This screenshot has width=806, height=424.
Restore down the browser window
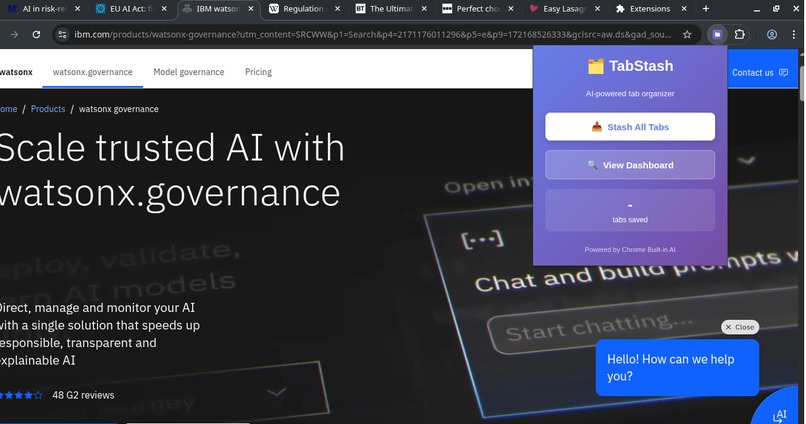point(776,9)
